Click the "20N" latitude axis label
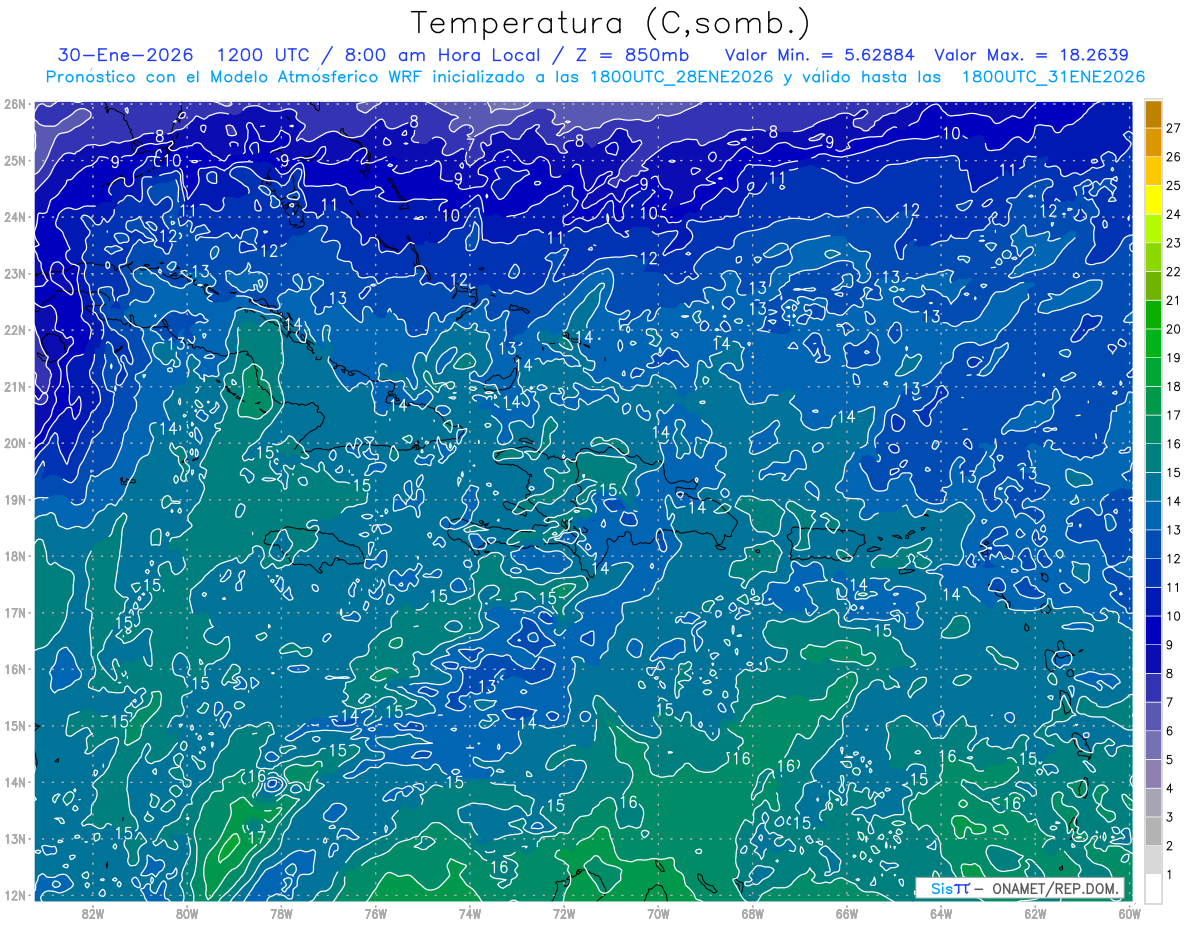This screenshot has height=927, width=1200. pyautogui.click(x=15, y=443)
